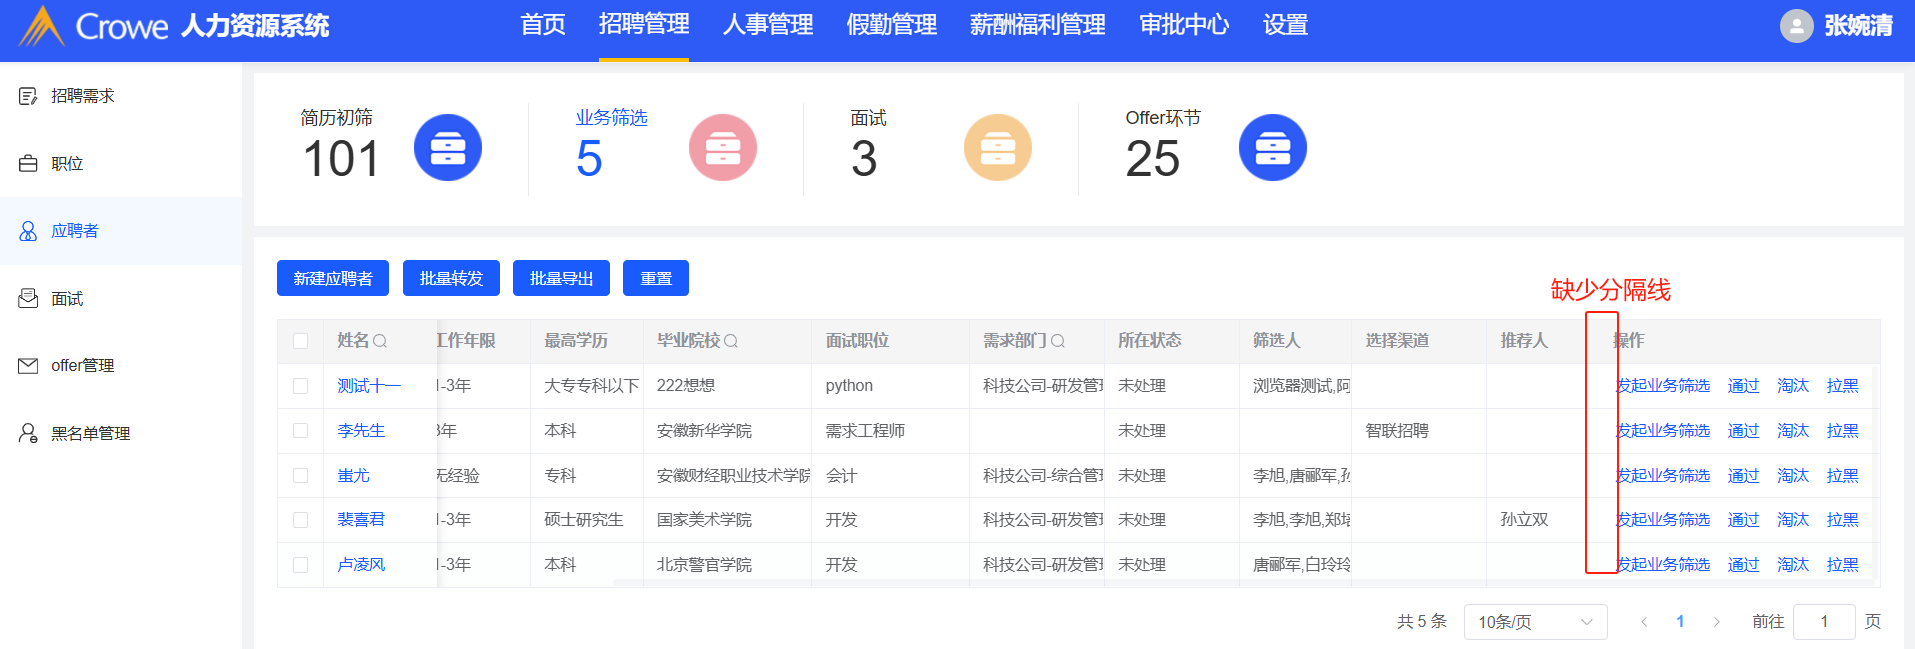Click the pink 业务筛选 circle icon

point(722,148)
